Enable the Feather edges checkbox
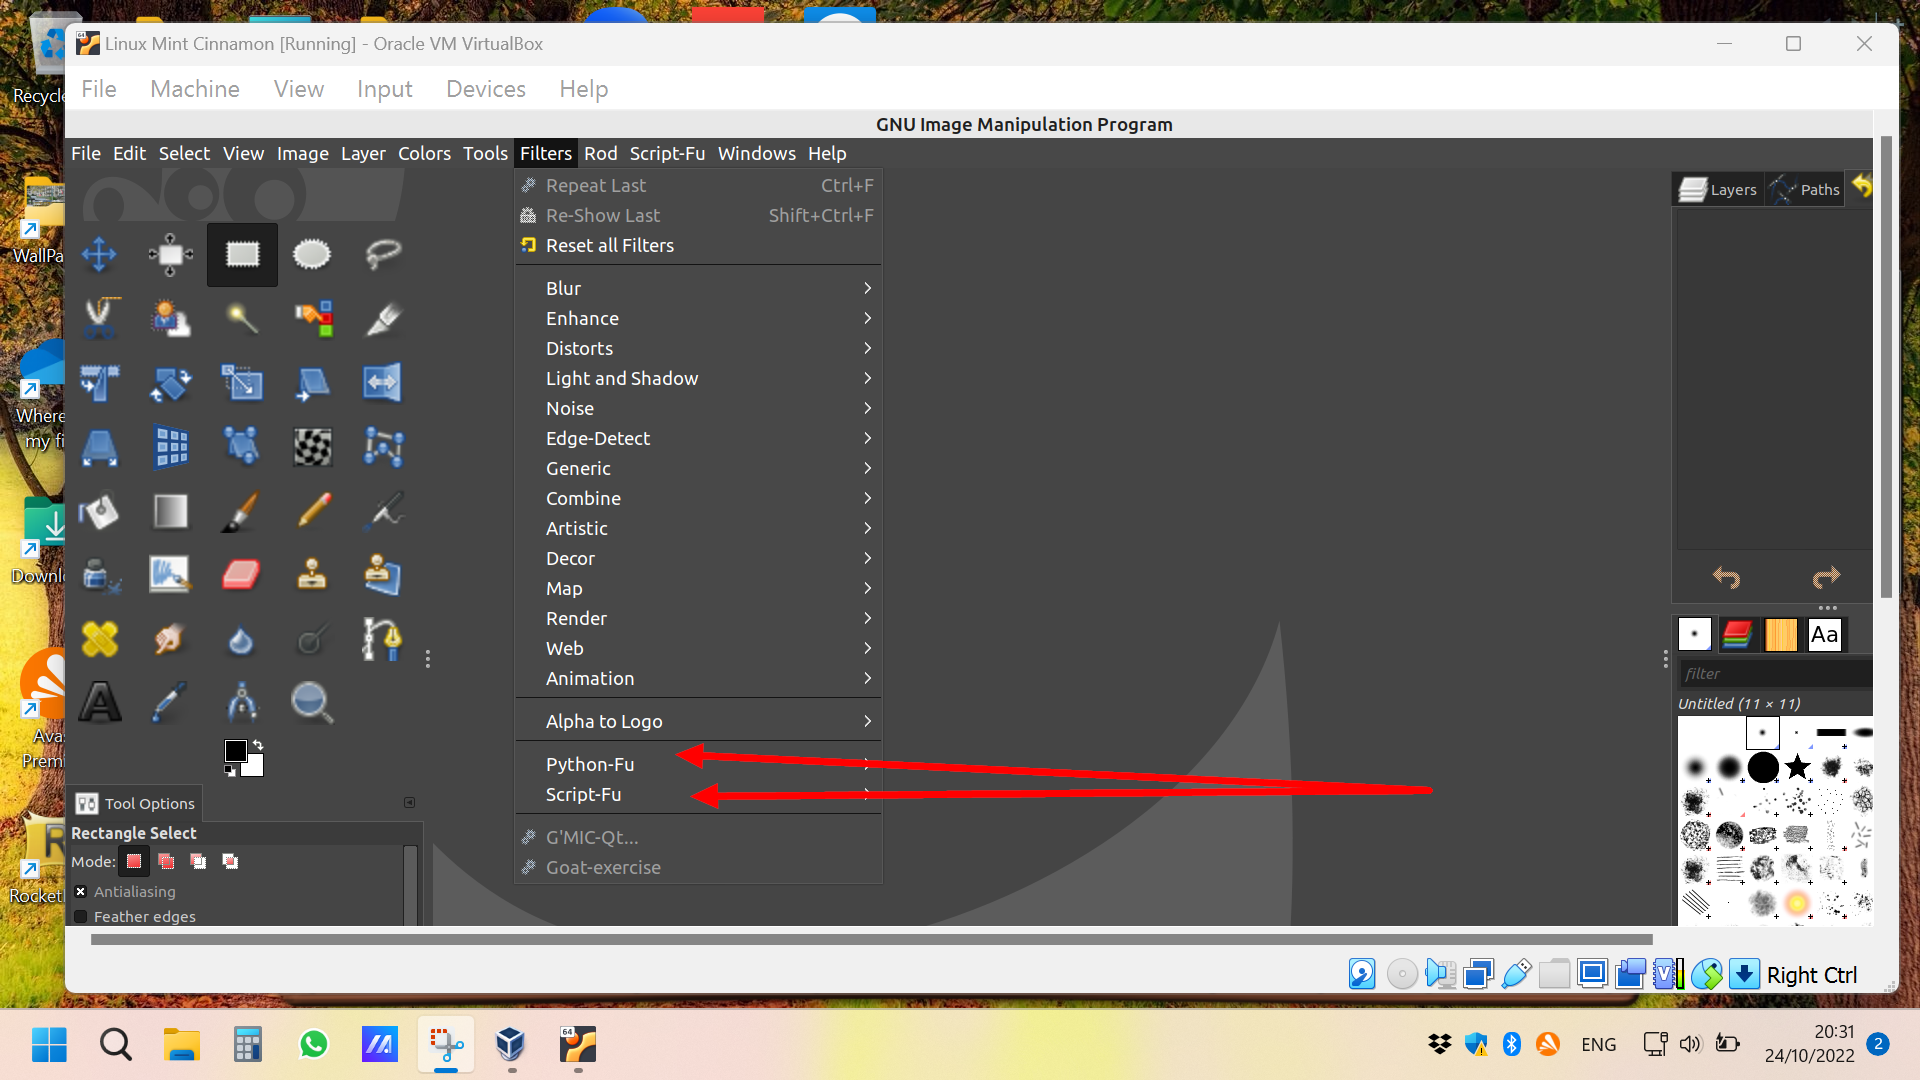The width and height of the screenshot is (1920, 1080). point(81,917)
